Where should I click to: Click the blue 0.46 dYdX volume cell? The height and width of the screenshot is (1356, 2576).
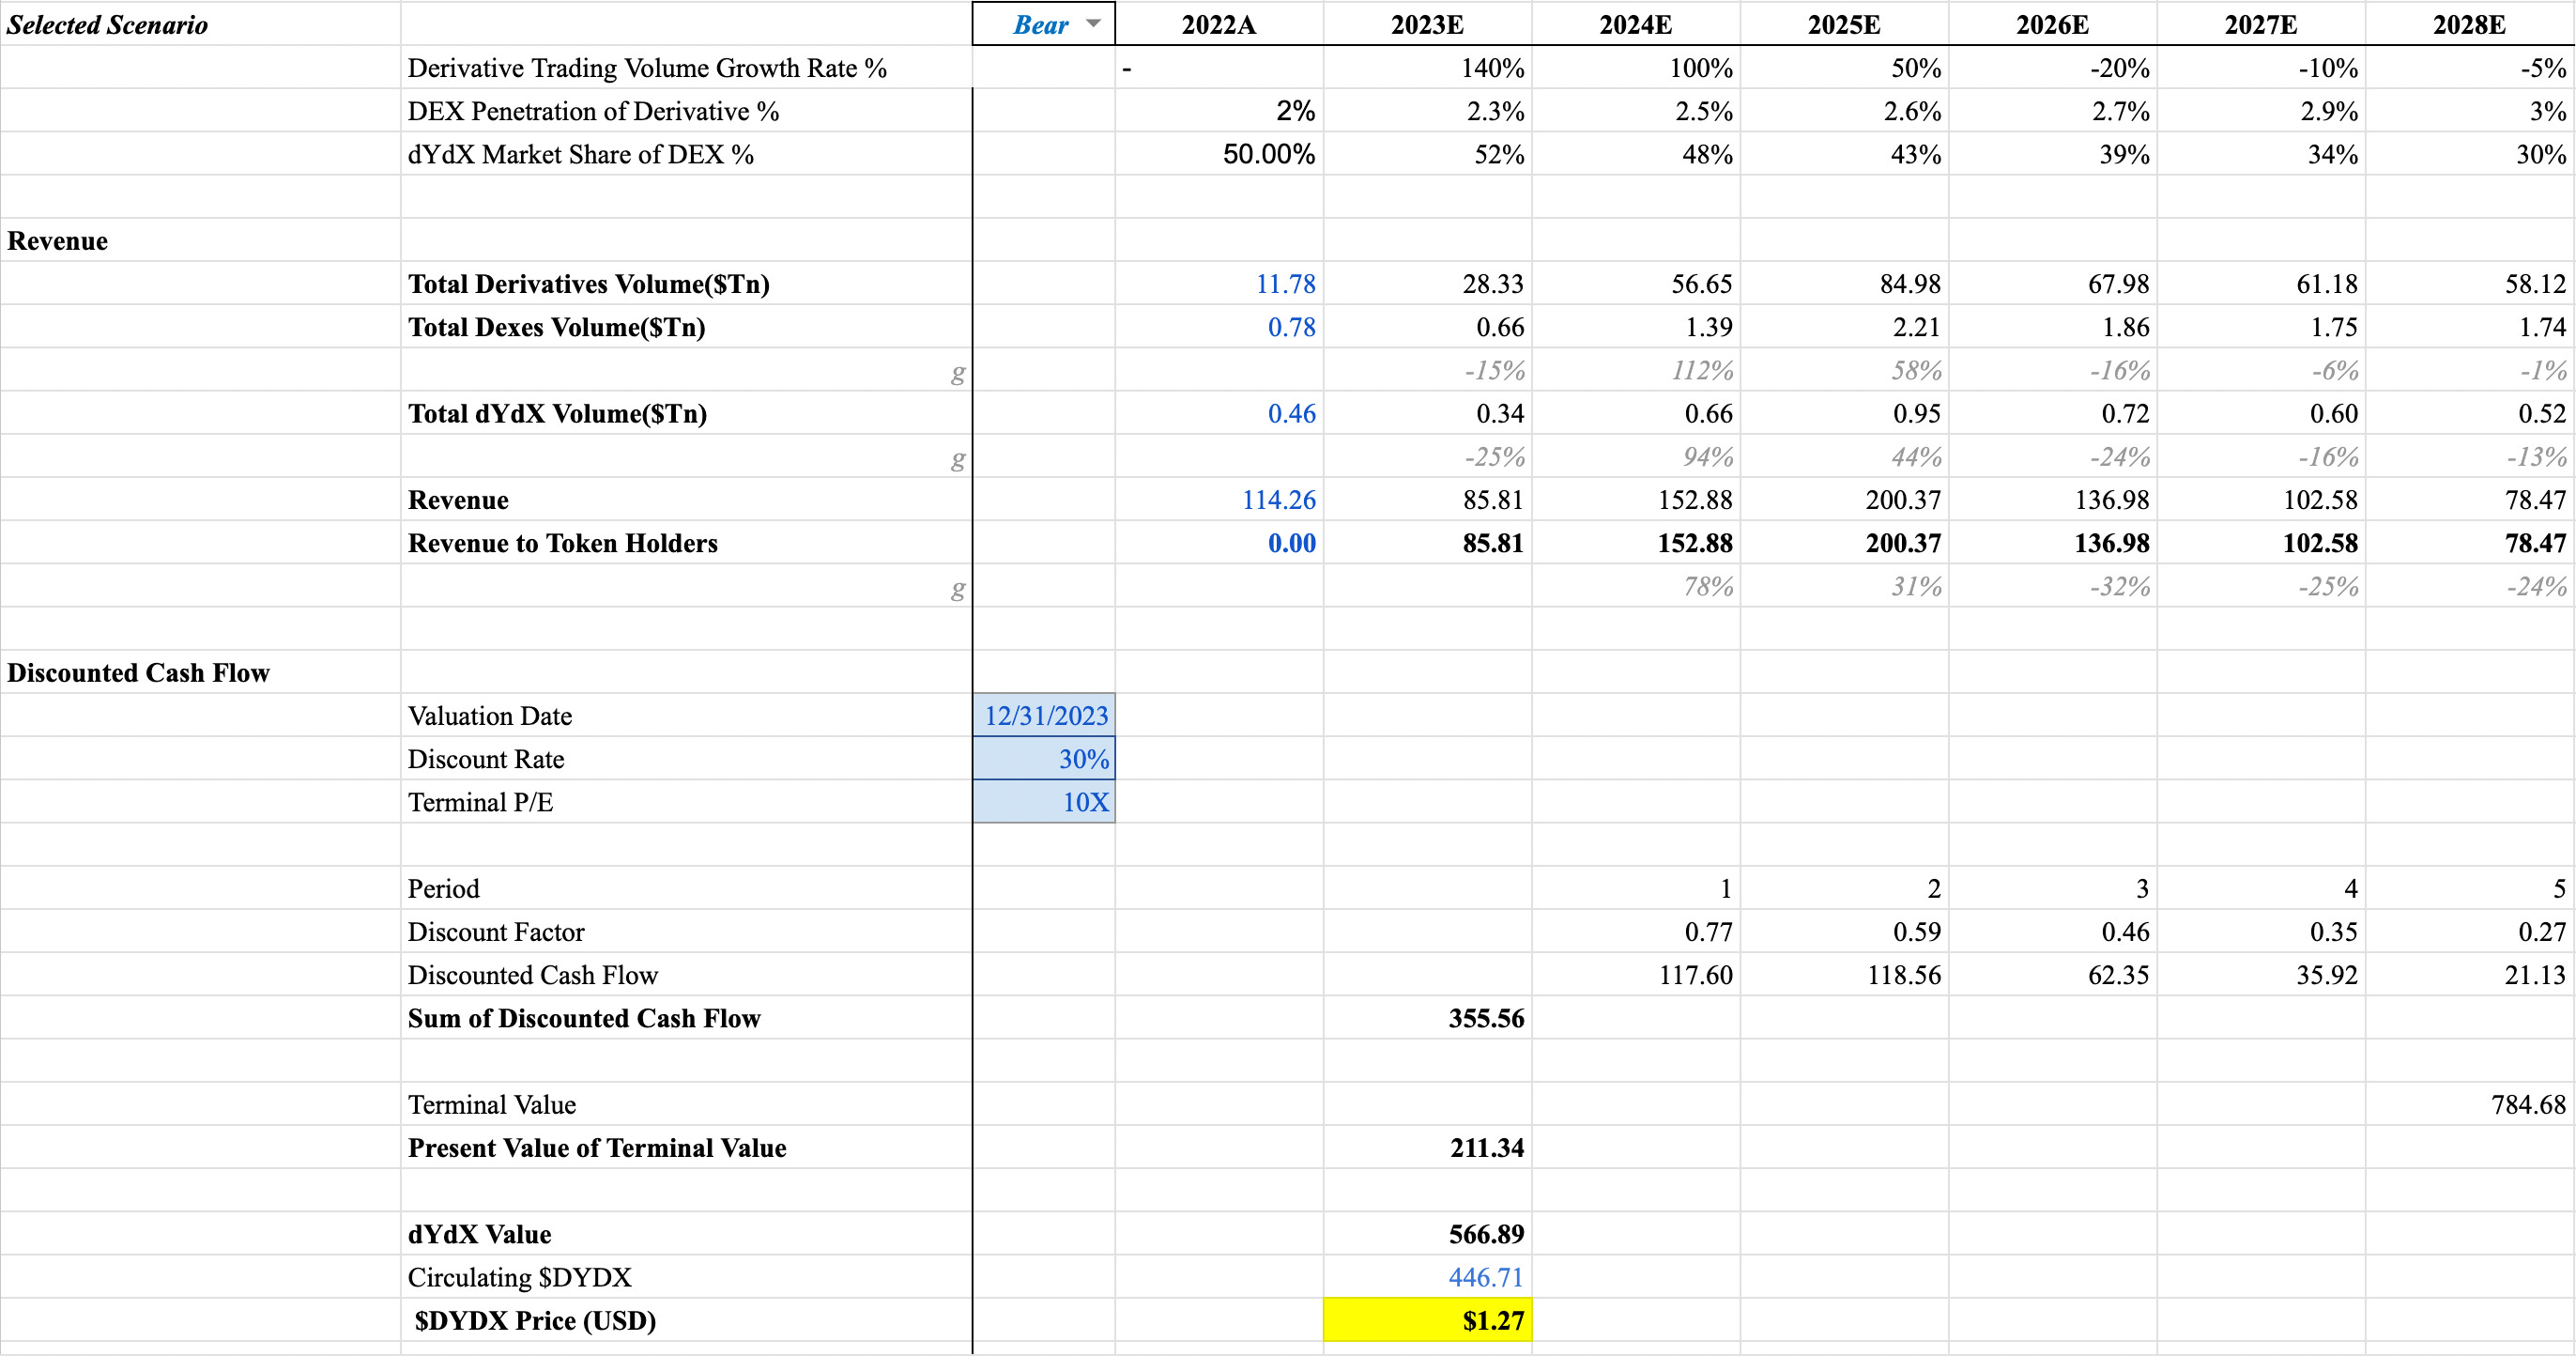click(1218, 413)
